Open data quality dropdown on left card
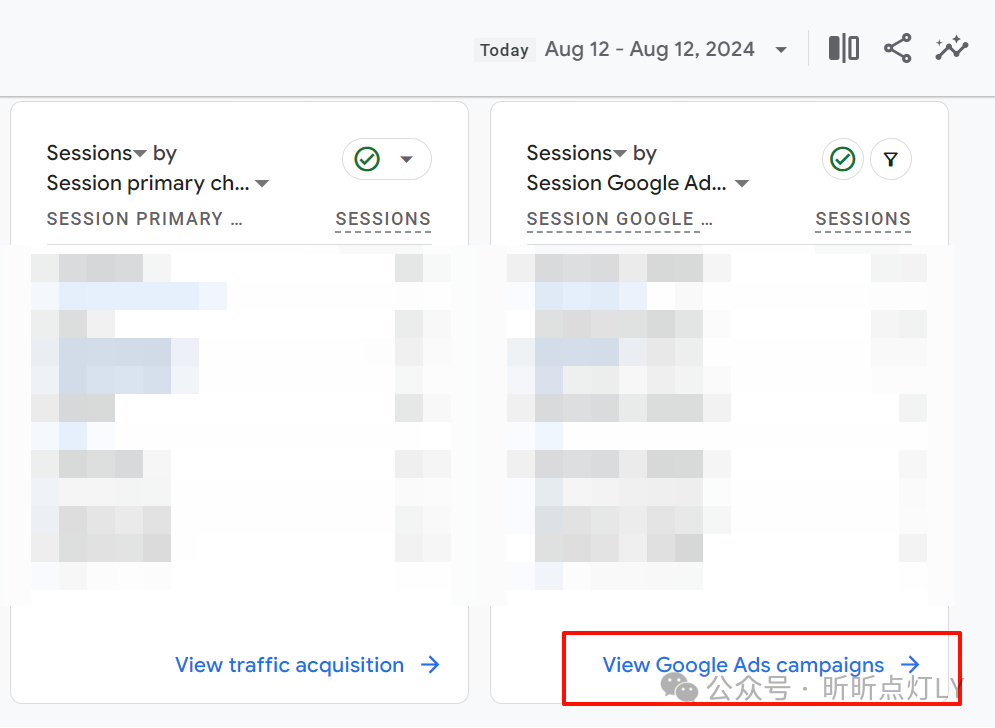The height and width of the screenshot is (728, 995). coord(406,160)
